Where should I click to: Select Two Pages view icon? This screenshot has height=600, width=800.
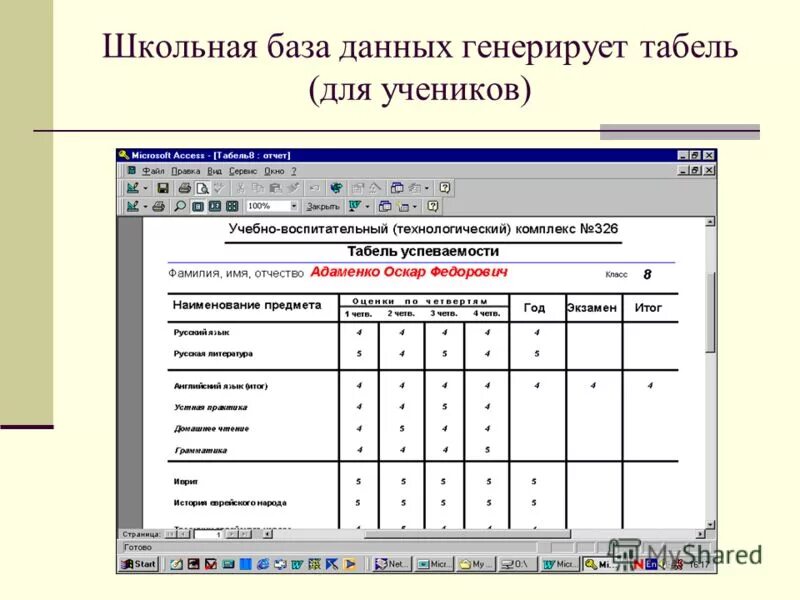click(x=215, y=206)
